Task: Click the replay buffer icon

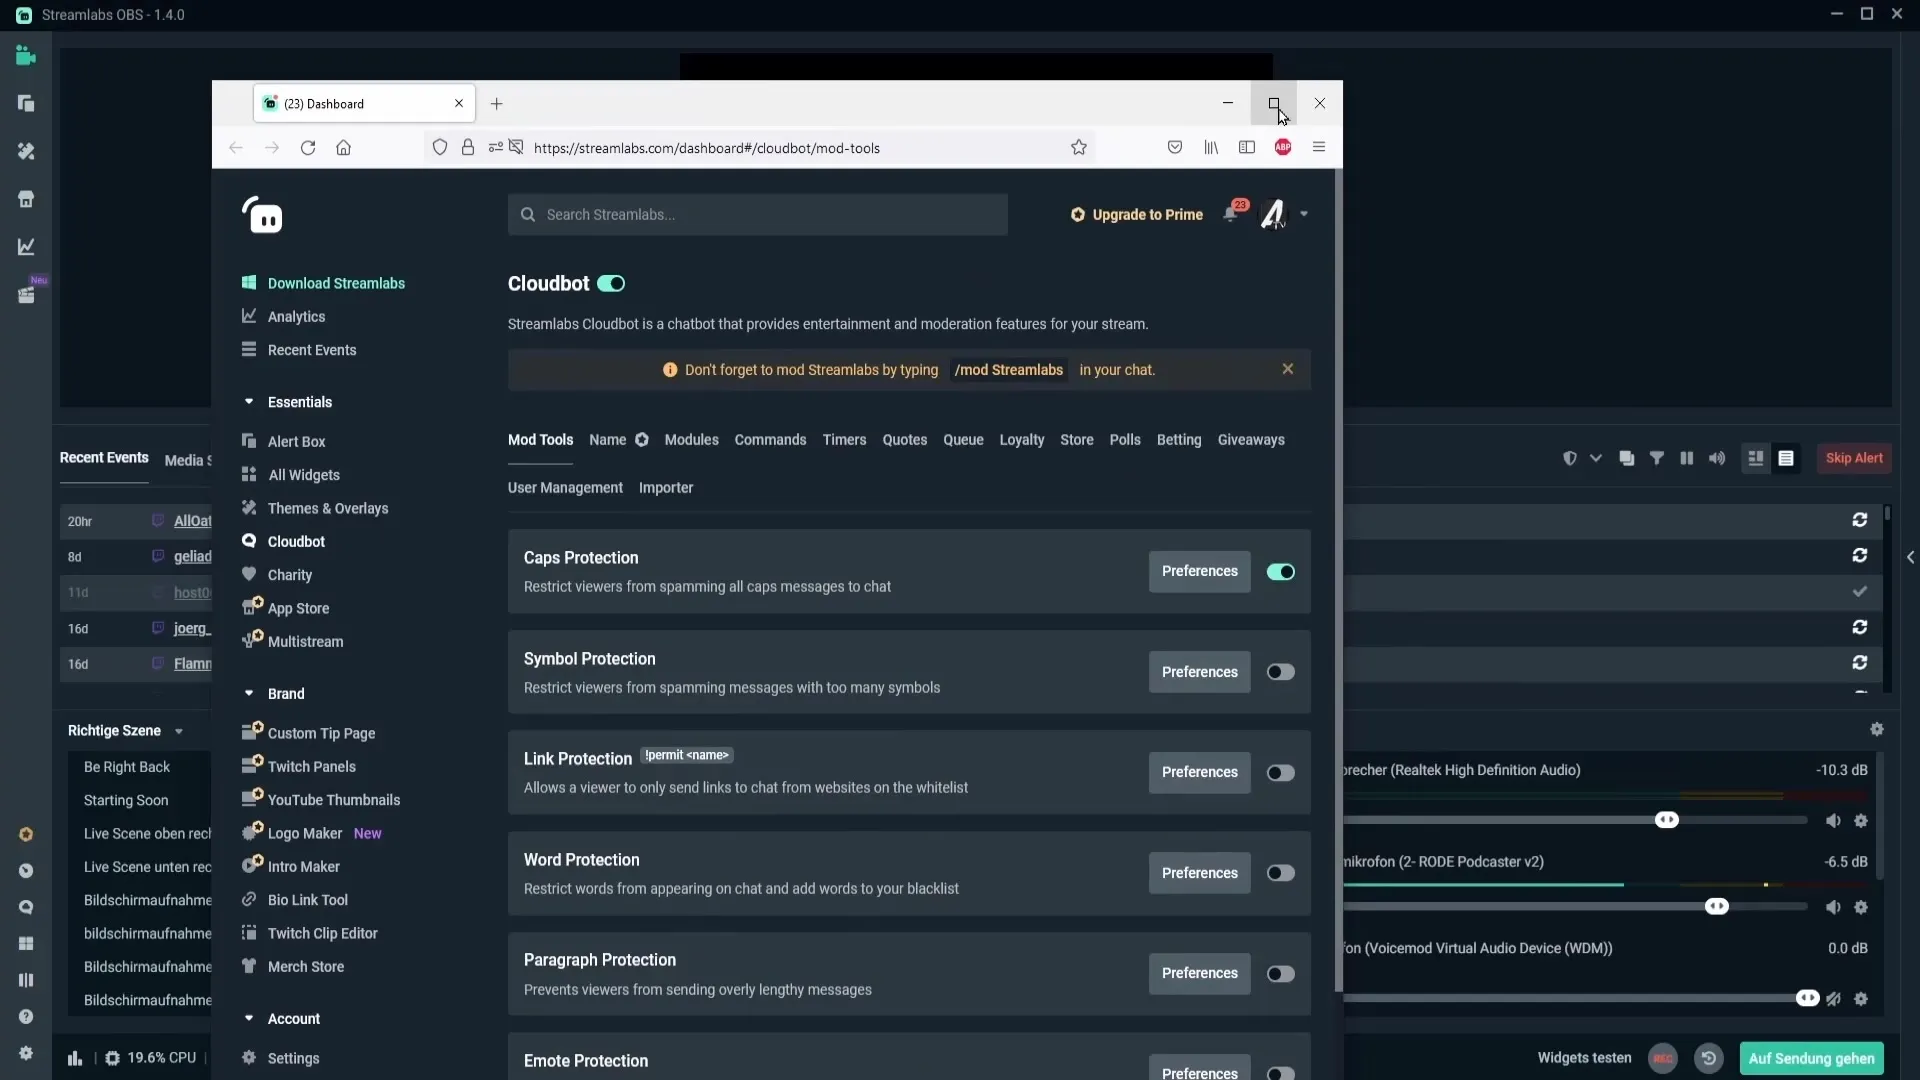Action: coord(1709,1058)
